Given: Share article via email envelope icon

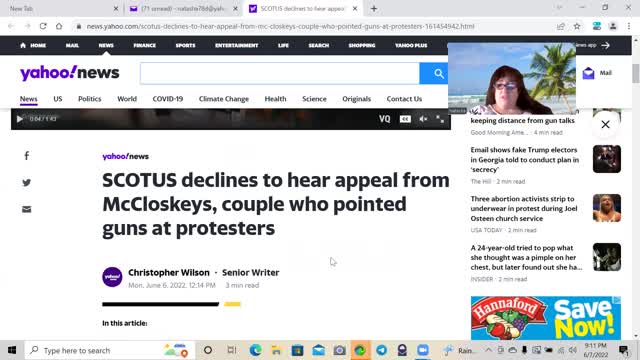Looking at the screenshot, I should [27, 209].
